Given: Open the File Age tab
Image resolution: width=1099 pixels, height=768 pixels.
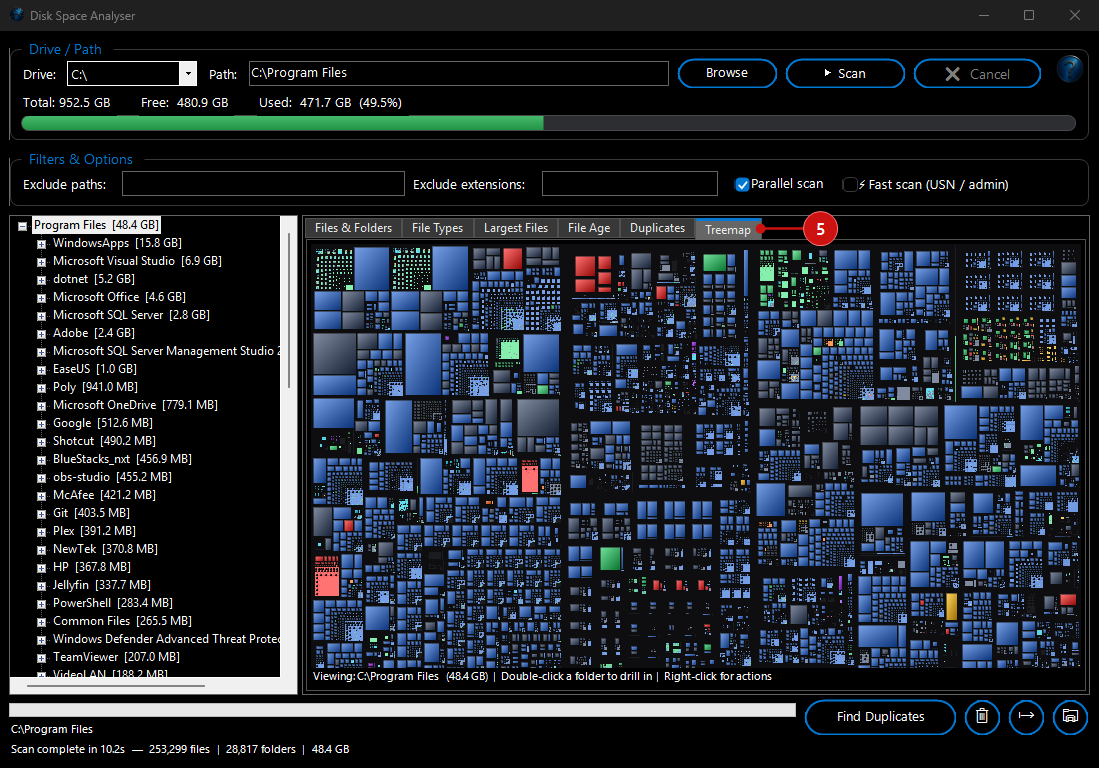Looking at the screenshot, I should pyautogui.click(x=589, y=228).
